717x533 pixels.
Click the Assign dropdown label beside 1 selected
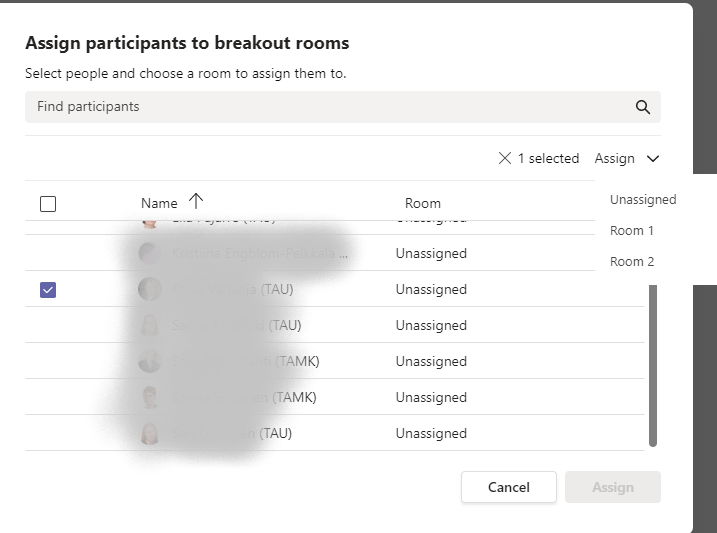point(614,158)
